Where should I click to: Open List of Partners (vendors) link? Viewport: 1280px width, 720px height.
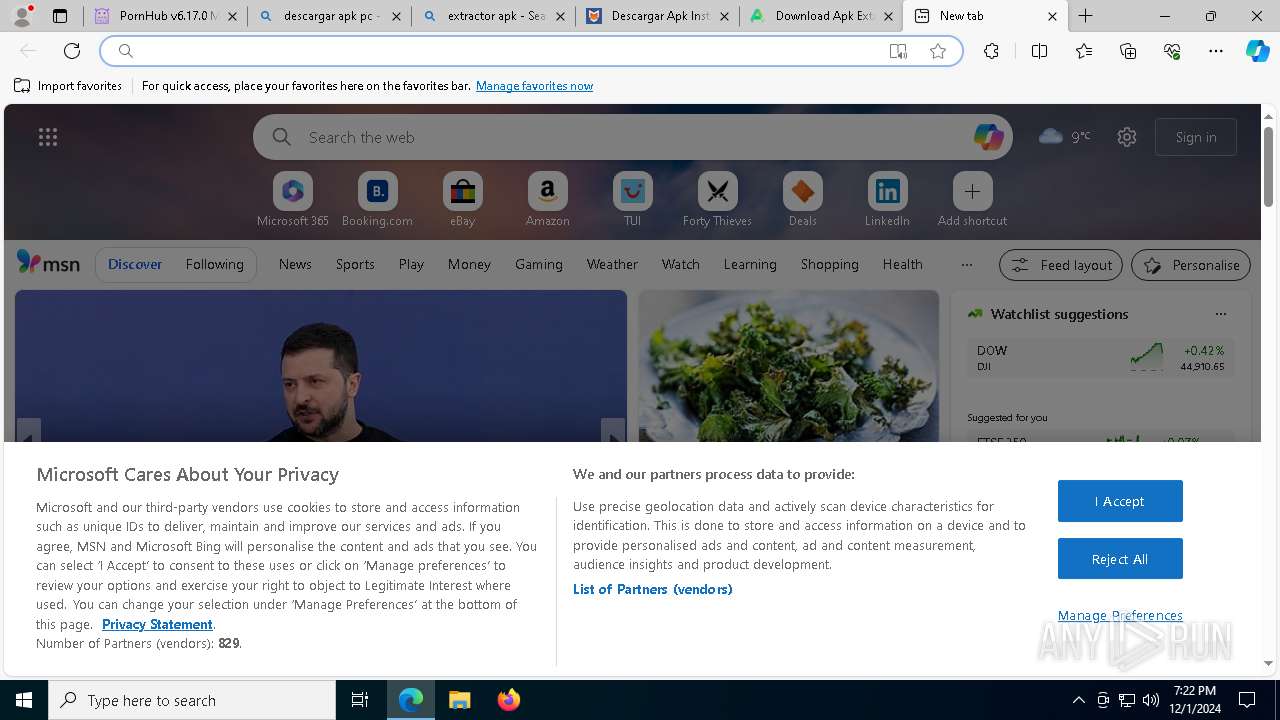[653, 589]
